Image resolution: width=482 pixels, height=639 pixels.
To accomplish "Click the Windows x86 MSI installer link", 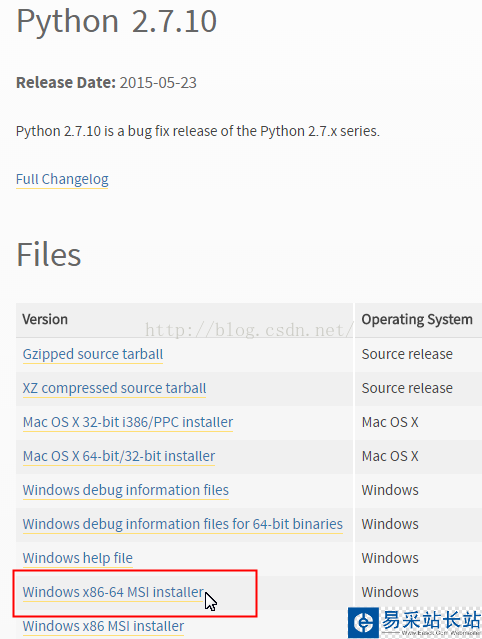I will (x=103, y=626).
